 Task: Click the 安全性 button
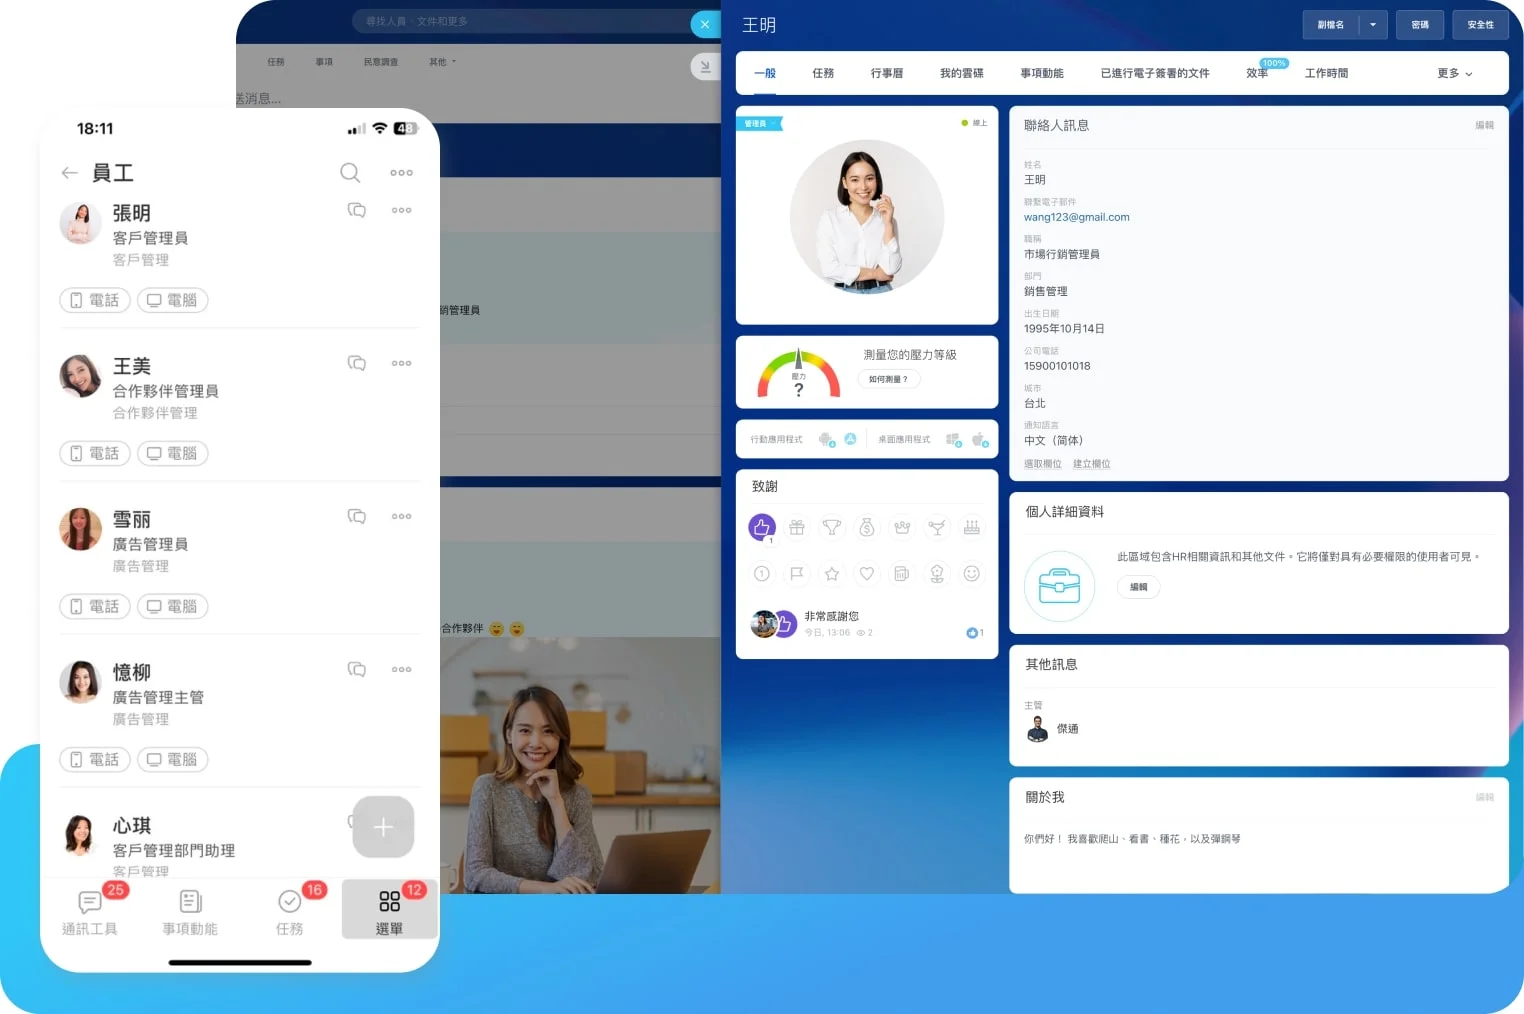1480,24
